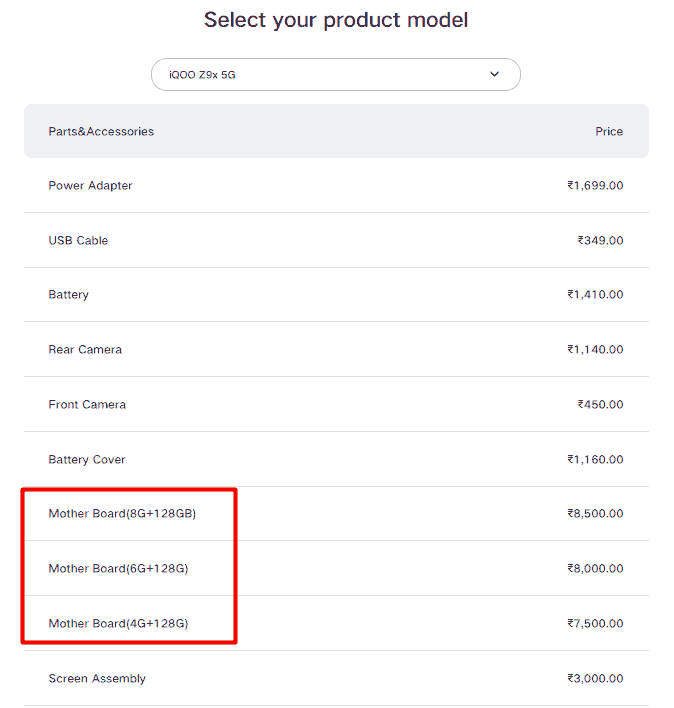Click the ₹7,500.00 price value
Viewport: 674px width, 708px height.
[x=594, y=624]
